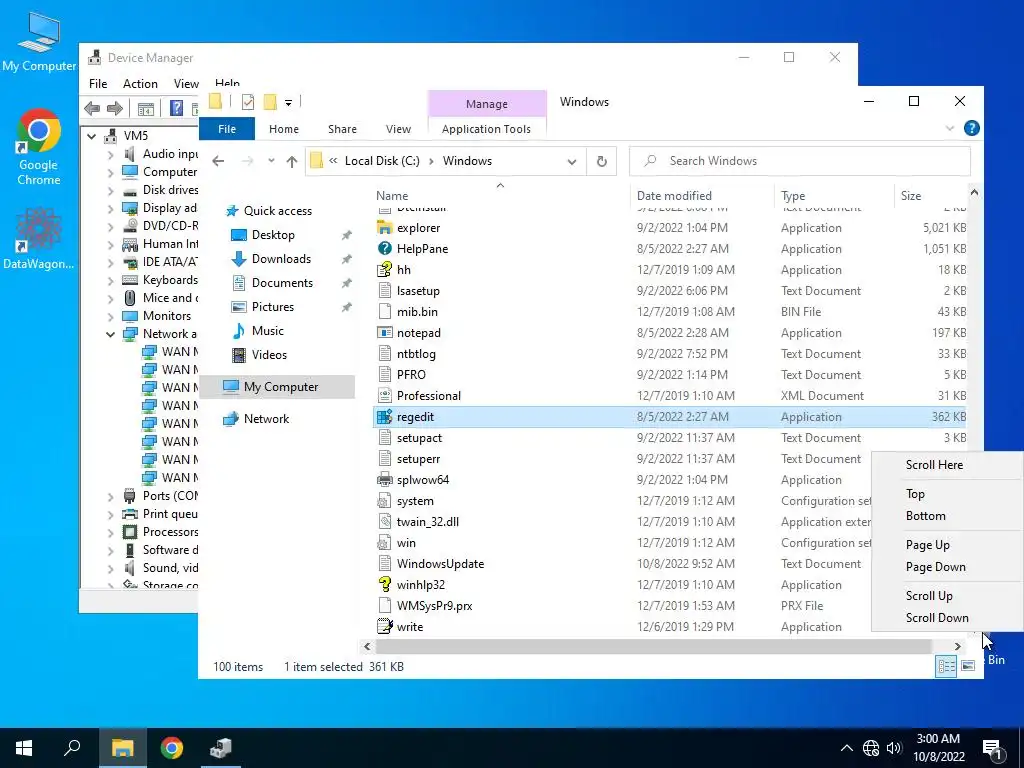Select Downloads in Quick access

coord(281,259)
